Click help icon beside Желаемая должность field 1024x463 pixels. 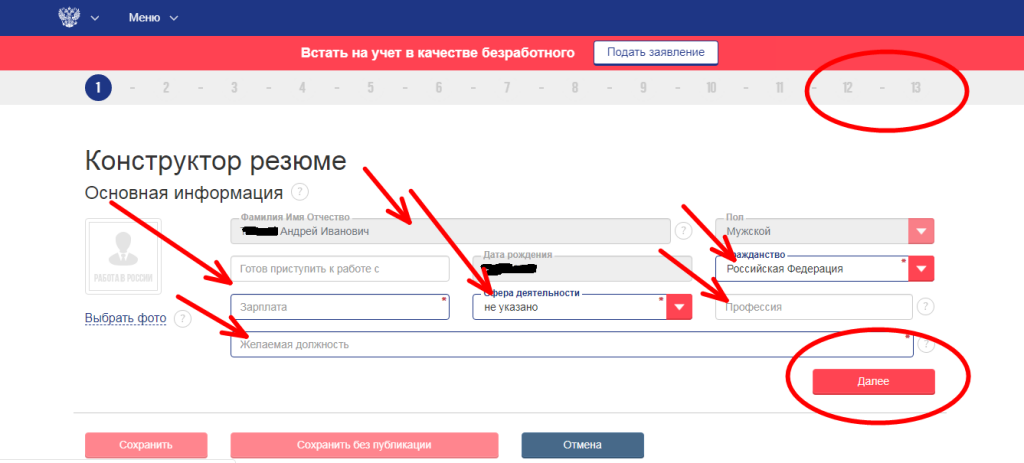(x=926, y=345)
